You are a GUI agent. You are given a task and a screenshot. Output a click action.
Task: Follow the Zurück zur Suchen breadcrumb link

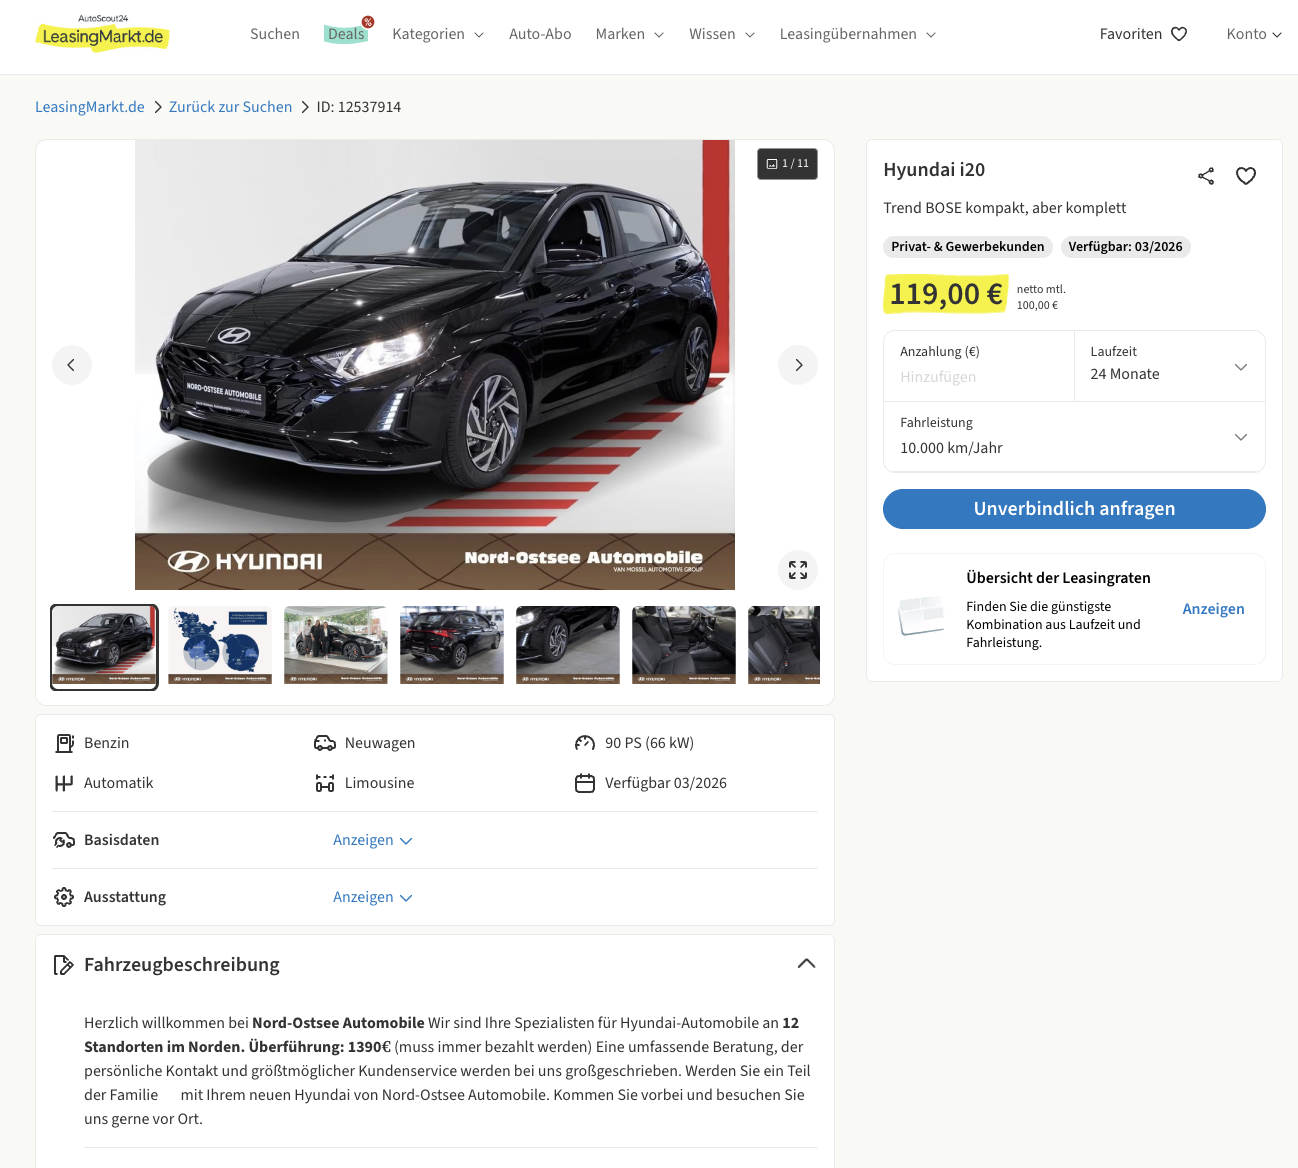coord(230,107)
